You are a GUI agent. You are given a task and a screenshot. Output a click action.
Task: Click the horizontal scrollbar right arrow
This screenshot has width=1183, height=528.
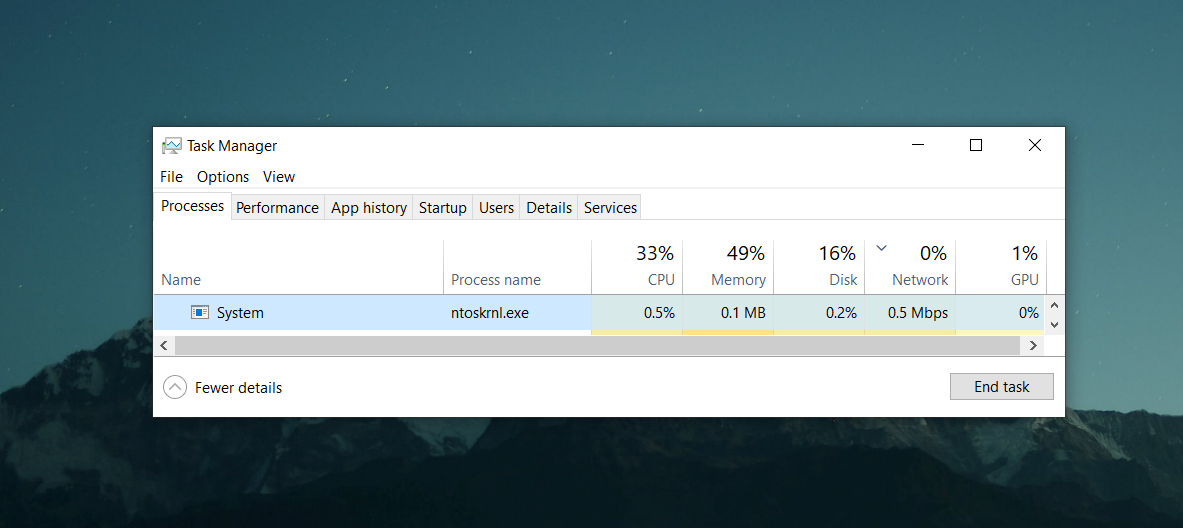(1033, 345)
